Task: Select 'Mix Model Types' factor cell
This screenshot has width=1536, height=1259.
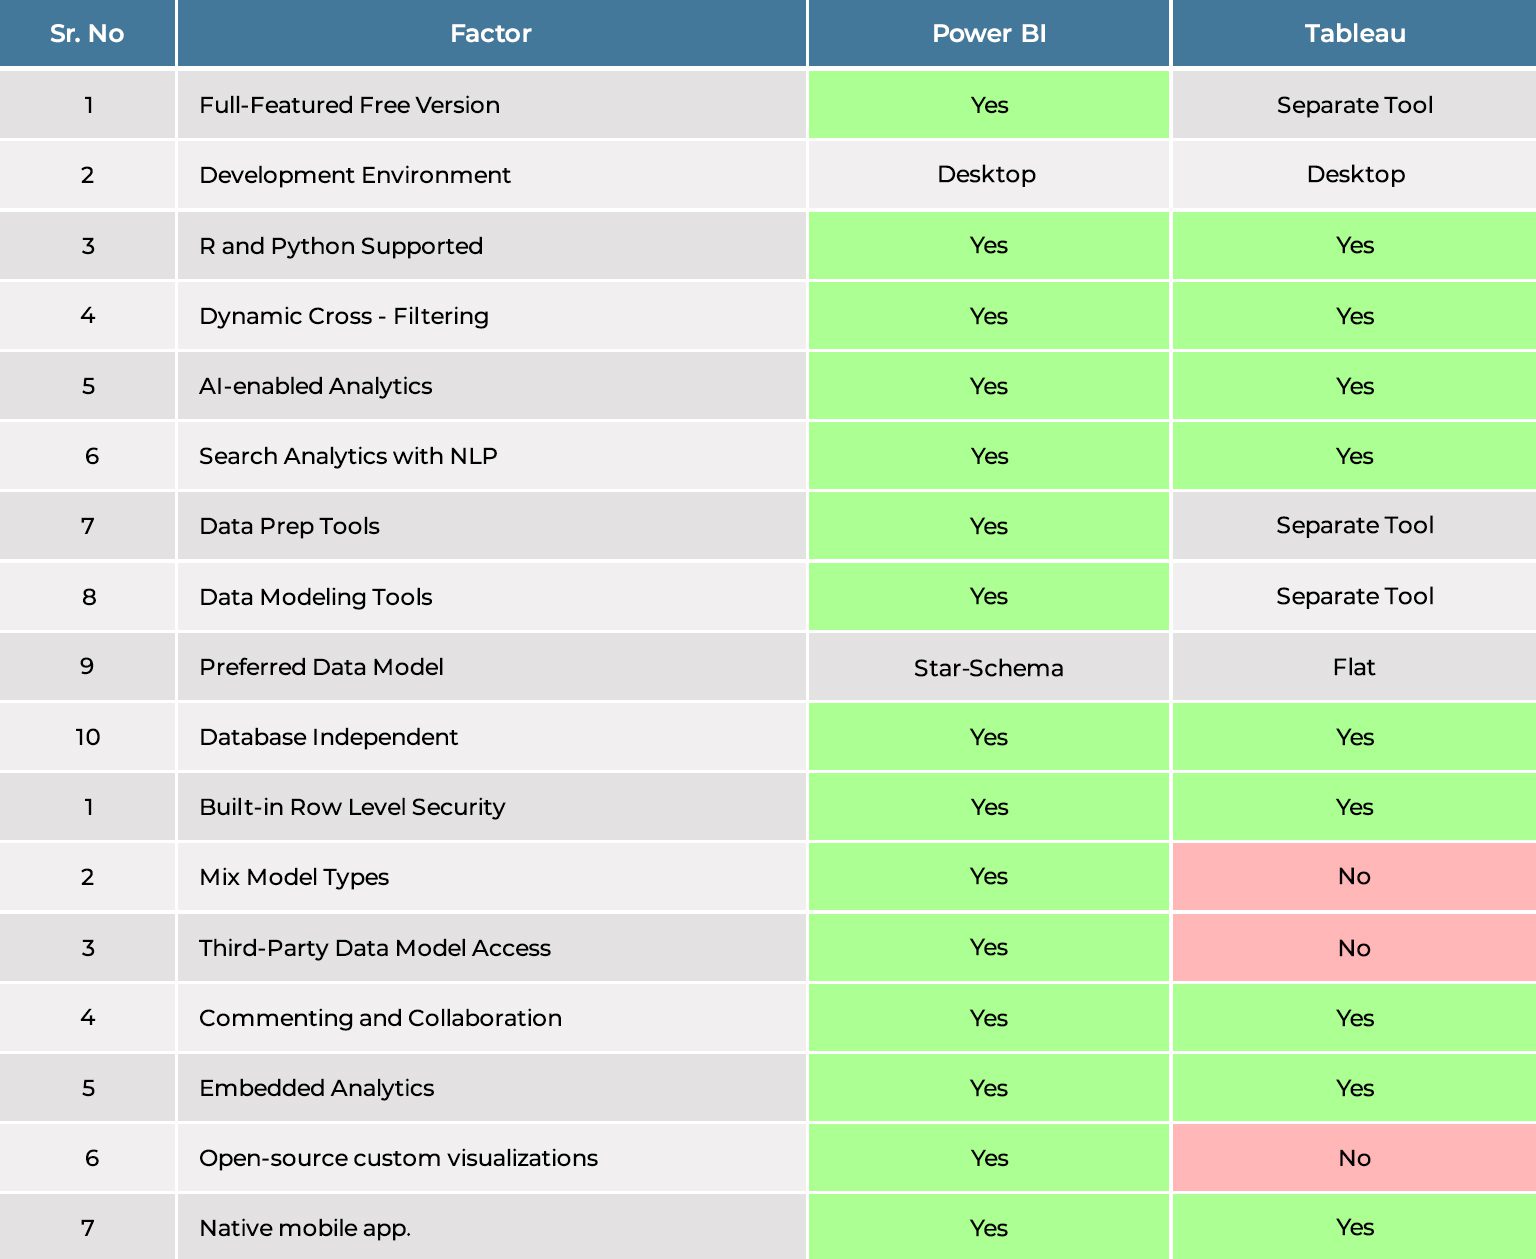Action: [x=491, y=877]
